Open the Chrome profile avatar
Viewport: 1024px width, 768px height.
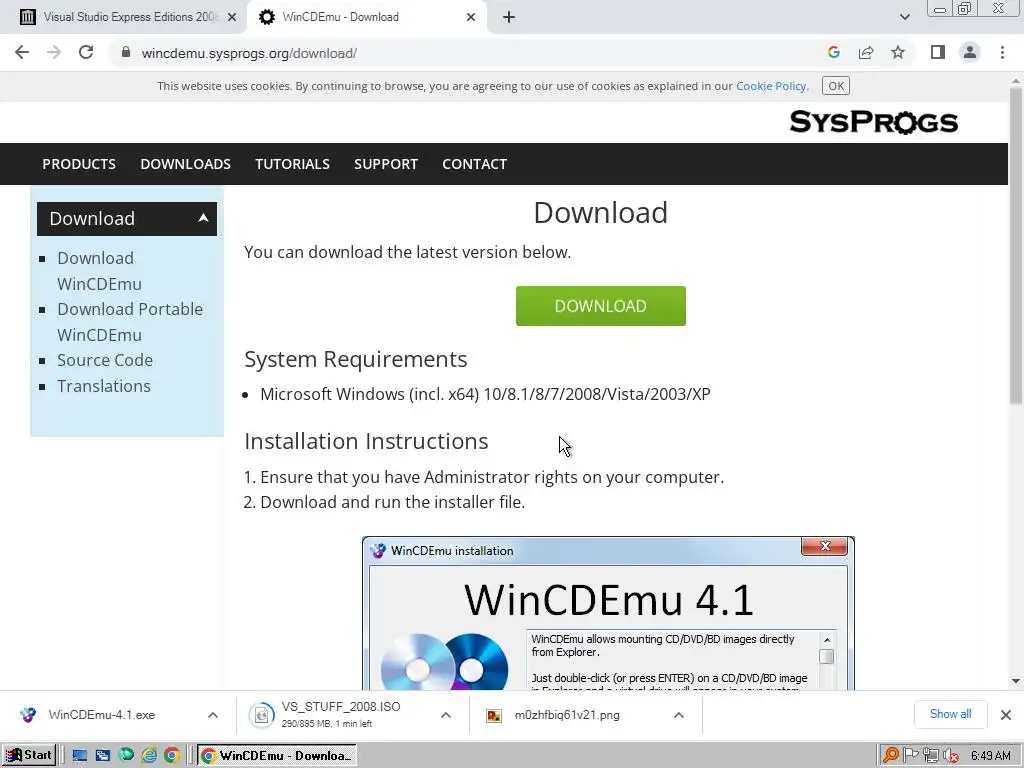tap(970, 53)
